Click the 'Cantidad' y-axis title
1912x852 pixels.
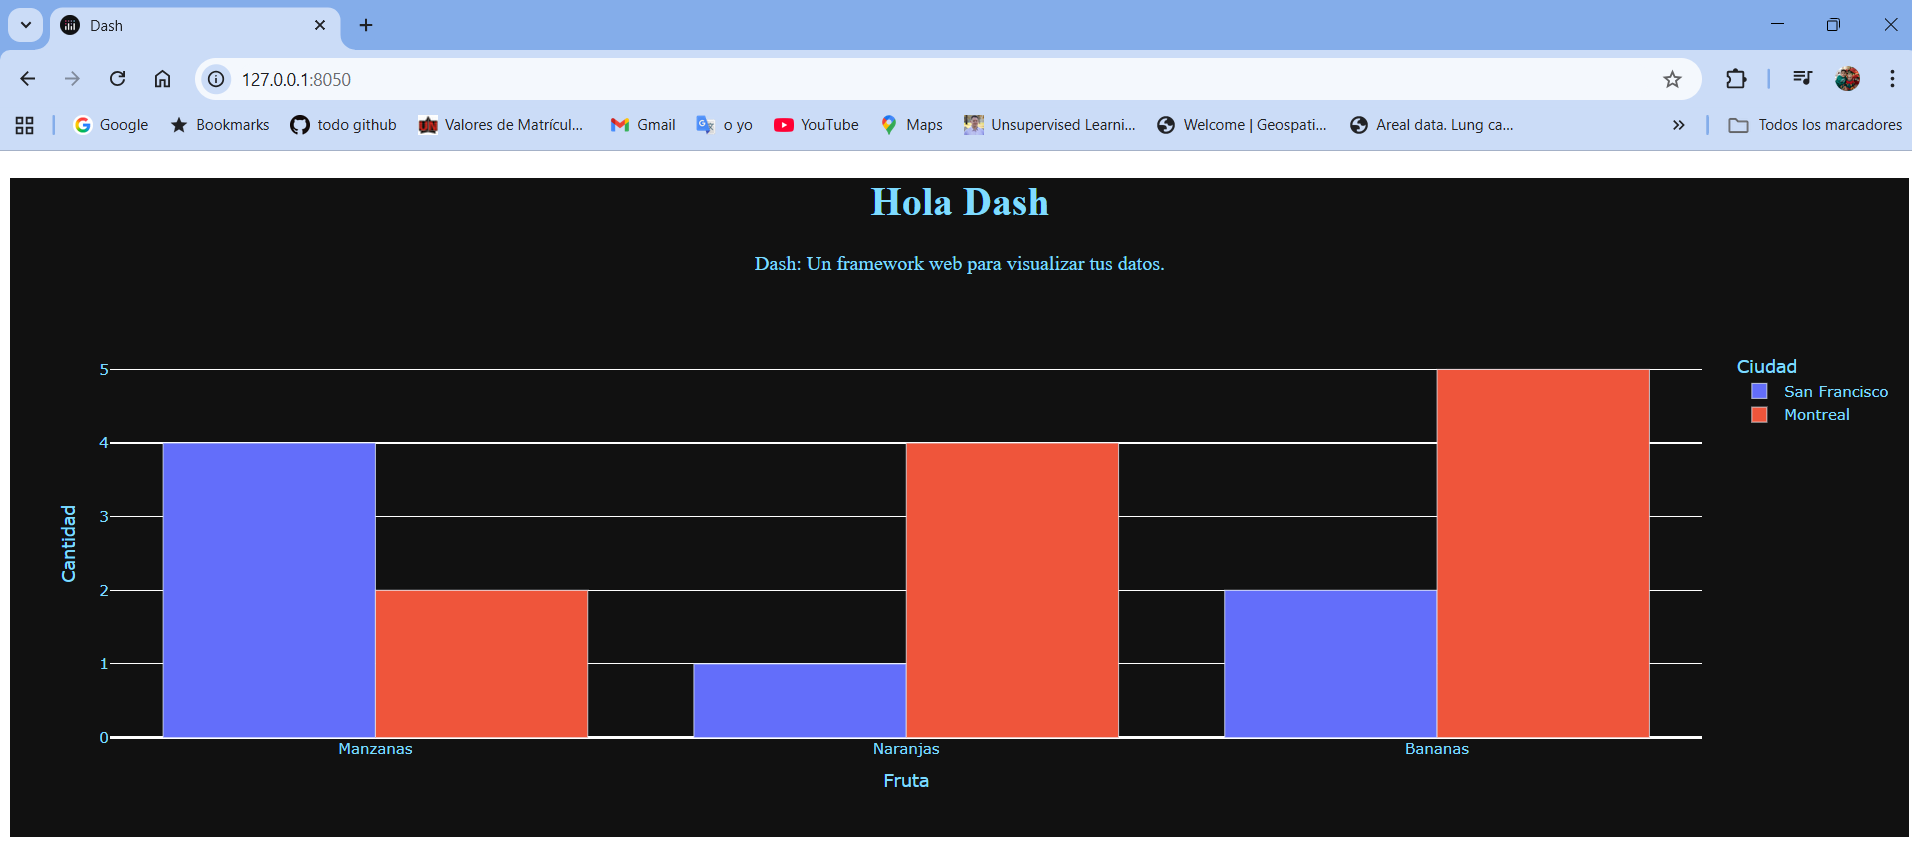[x=68, y=543]
